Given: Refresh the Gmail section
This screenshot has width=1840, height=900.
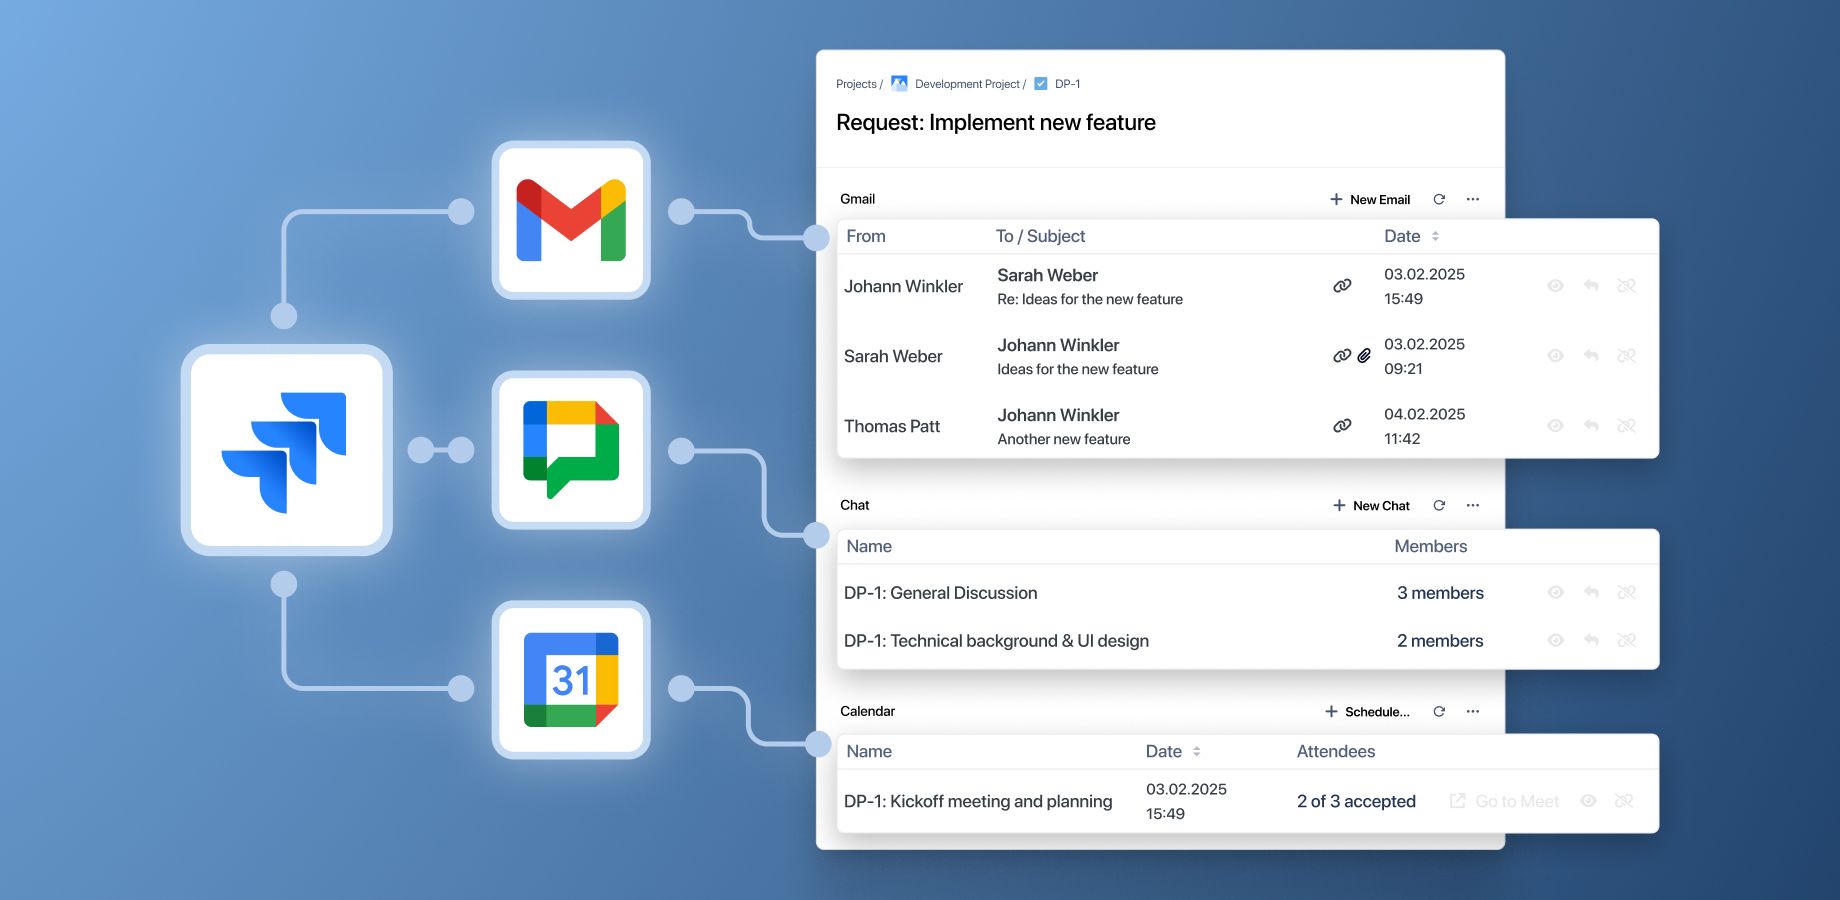Looking at the screenshot, I should [x=1439, y=199].
